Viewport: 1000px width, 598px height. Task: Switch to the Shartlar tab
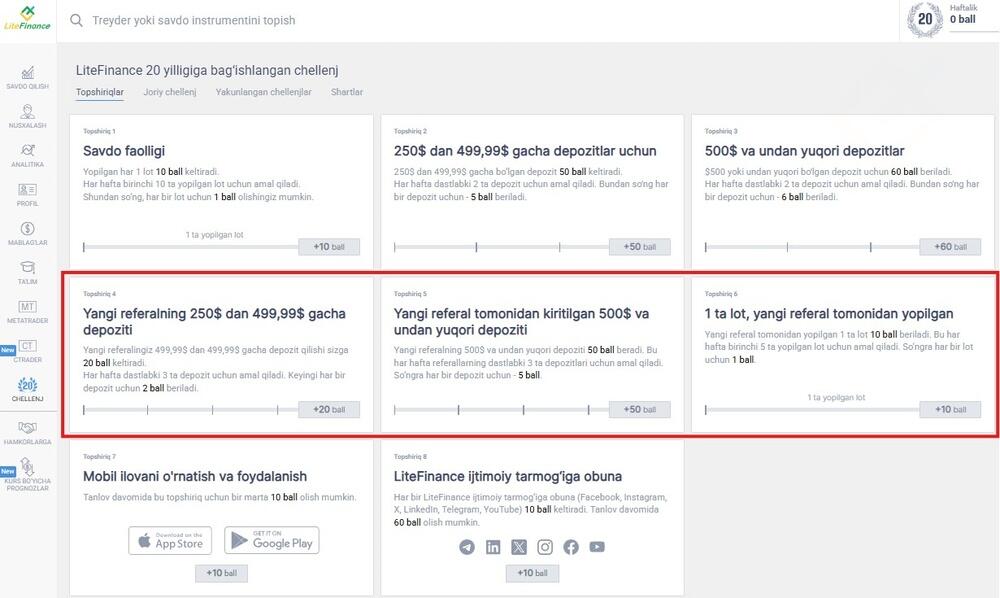347,91
